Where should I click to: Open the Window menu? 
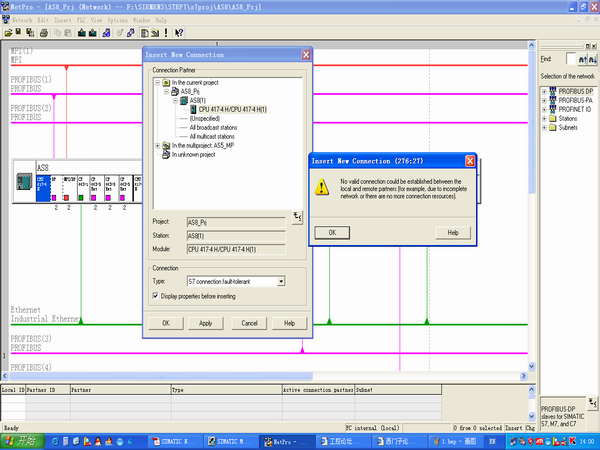tap(141, 20)
